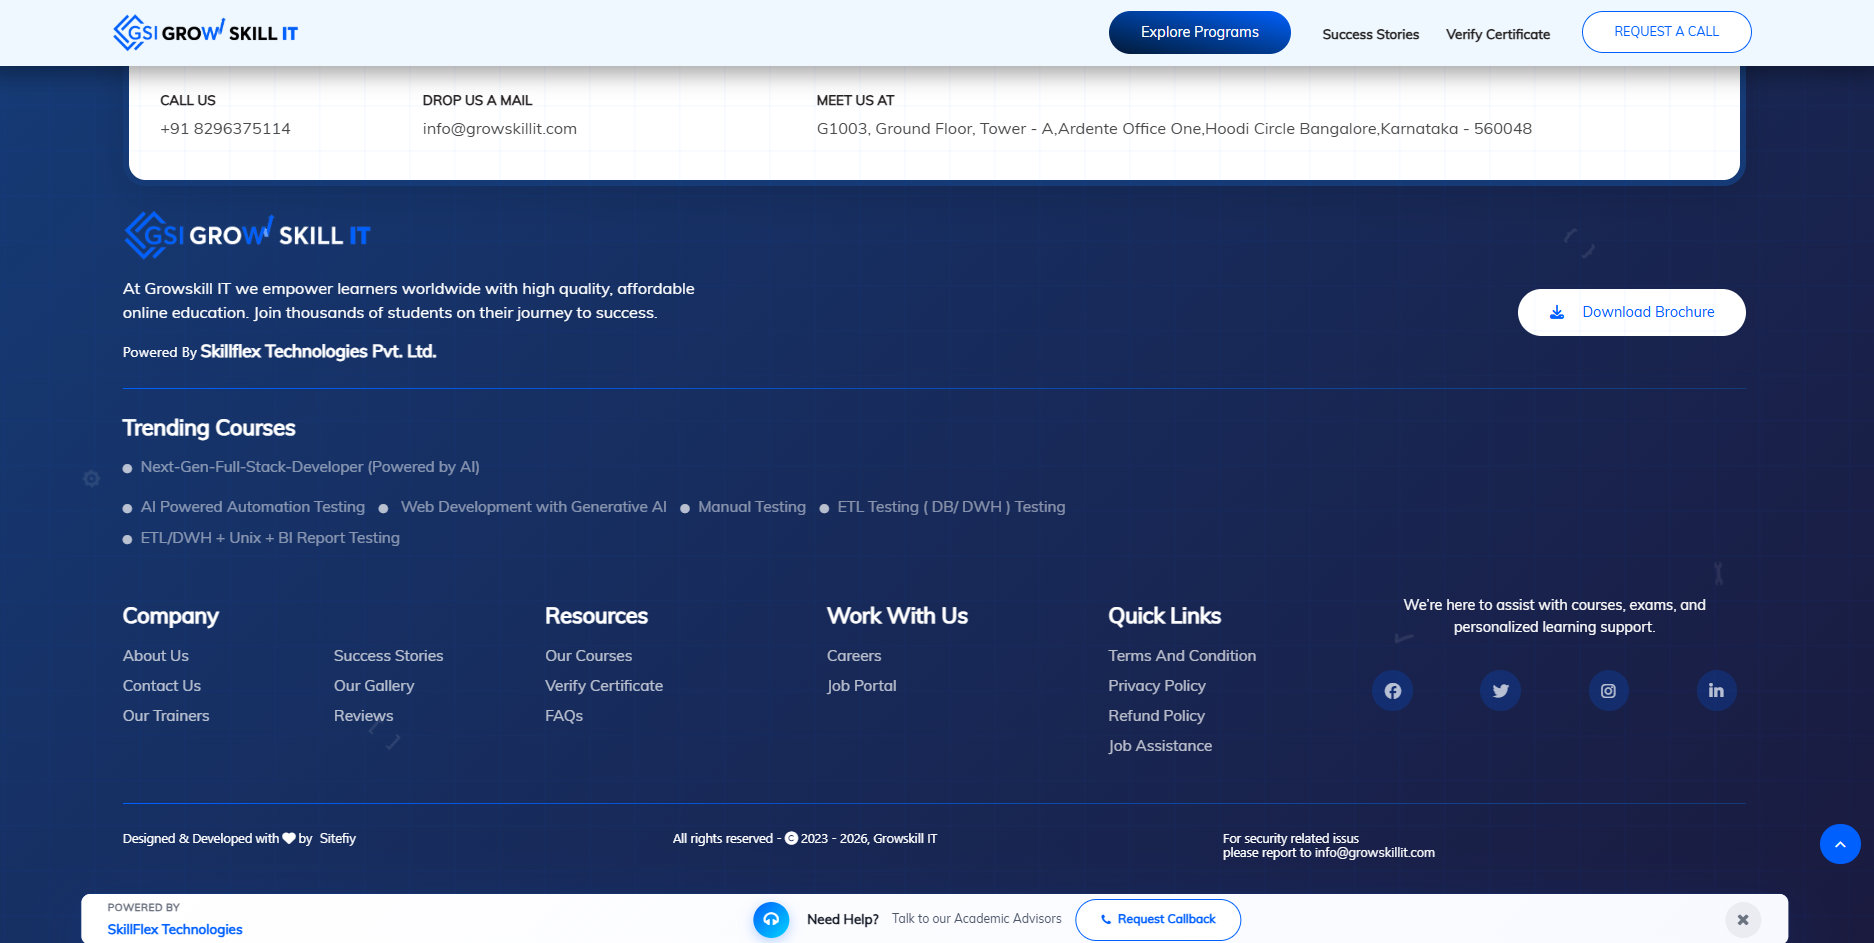
Task: Go to the Job Portal page
Action: [861, 686]
